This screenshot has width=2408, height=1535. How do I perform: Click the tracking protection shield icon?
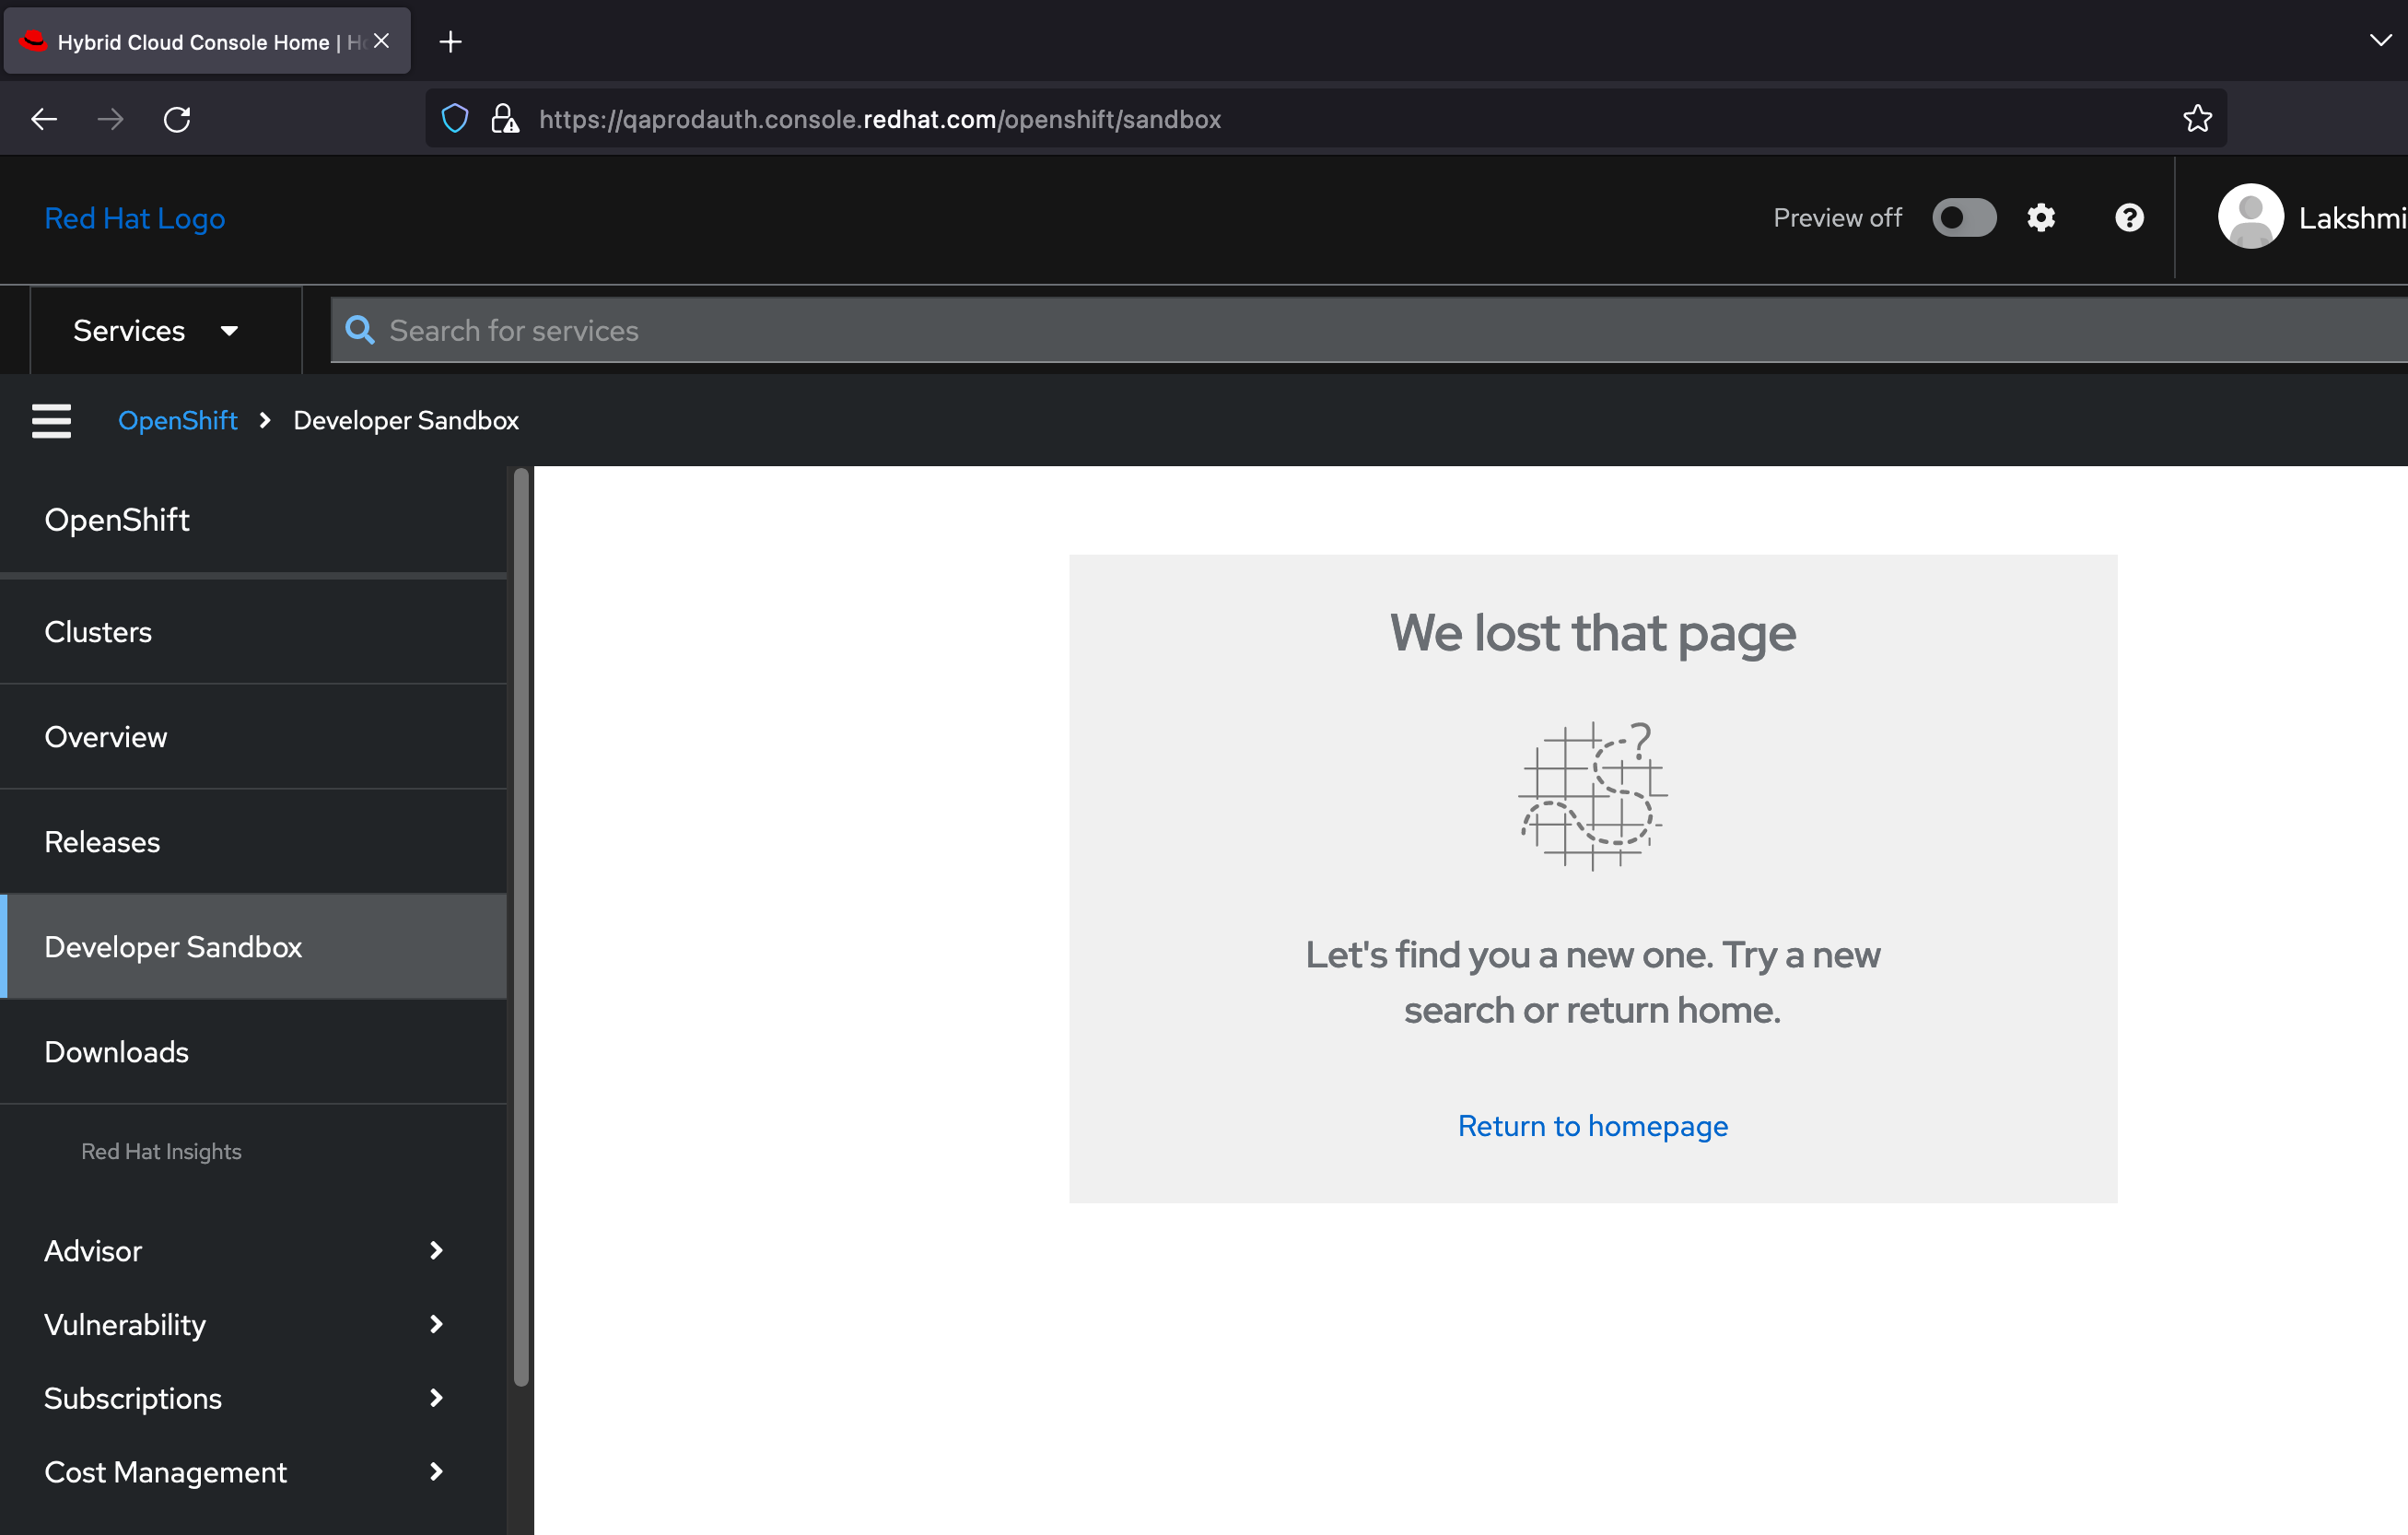[x=455, y=119]
